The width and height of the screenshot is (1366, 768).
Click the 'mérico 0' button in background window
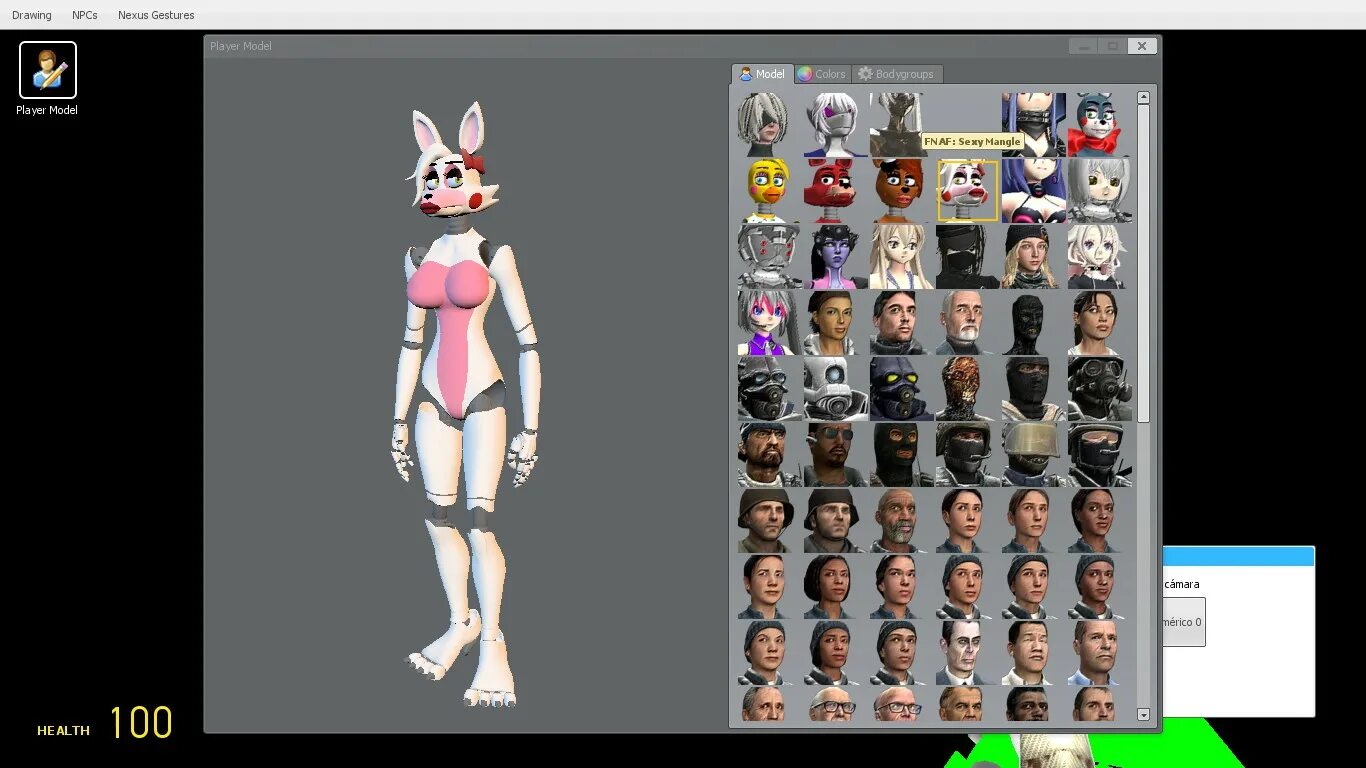[x=1184, y=622]
